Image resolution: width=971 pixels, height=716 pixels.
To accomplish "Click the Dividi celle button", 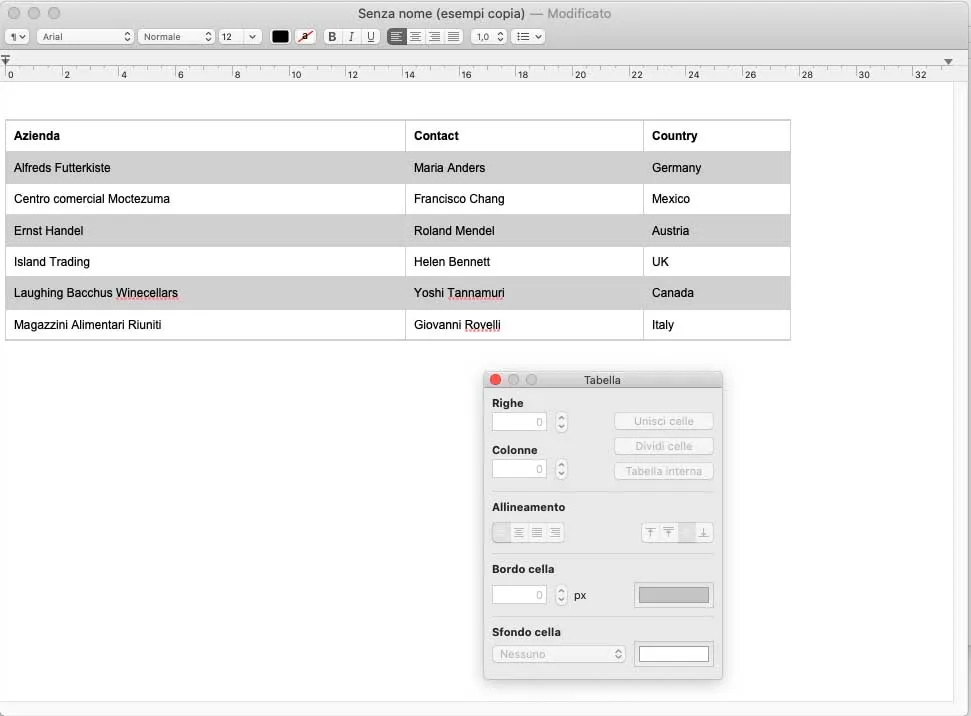I will [663, 446].
